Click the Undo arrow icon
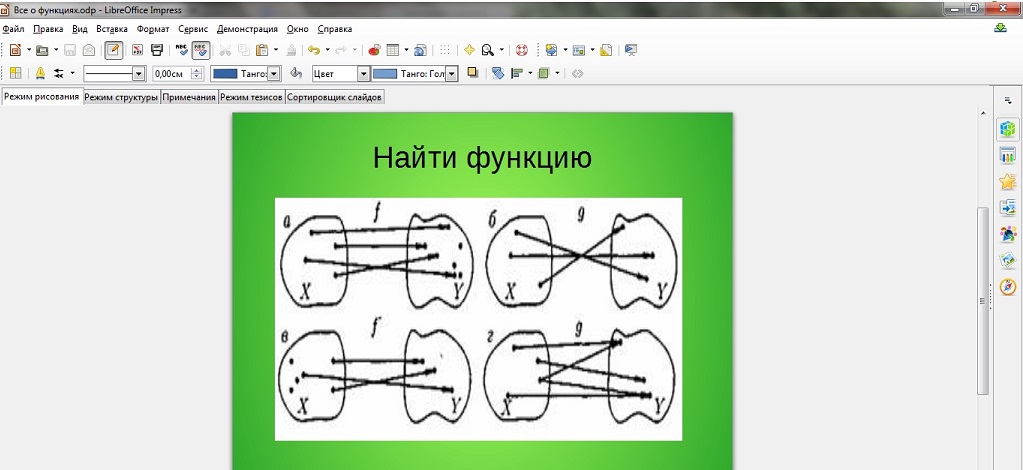 313,49
